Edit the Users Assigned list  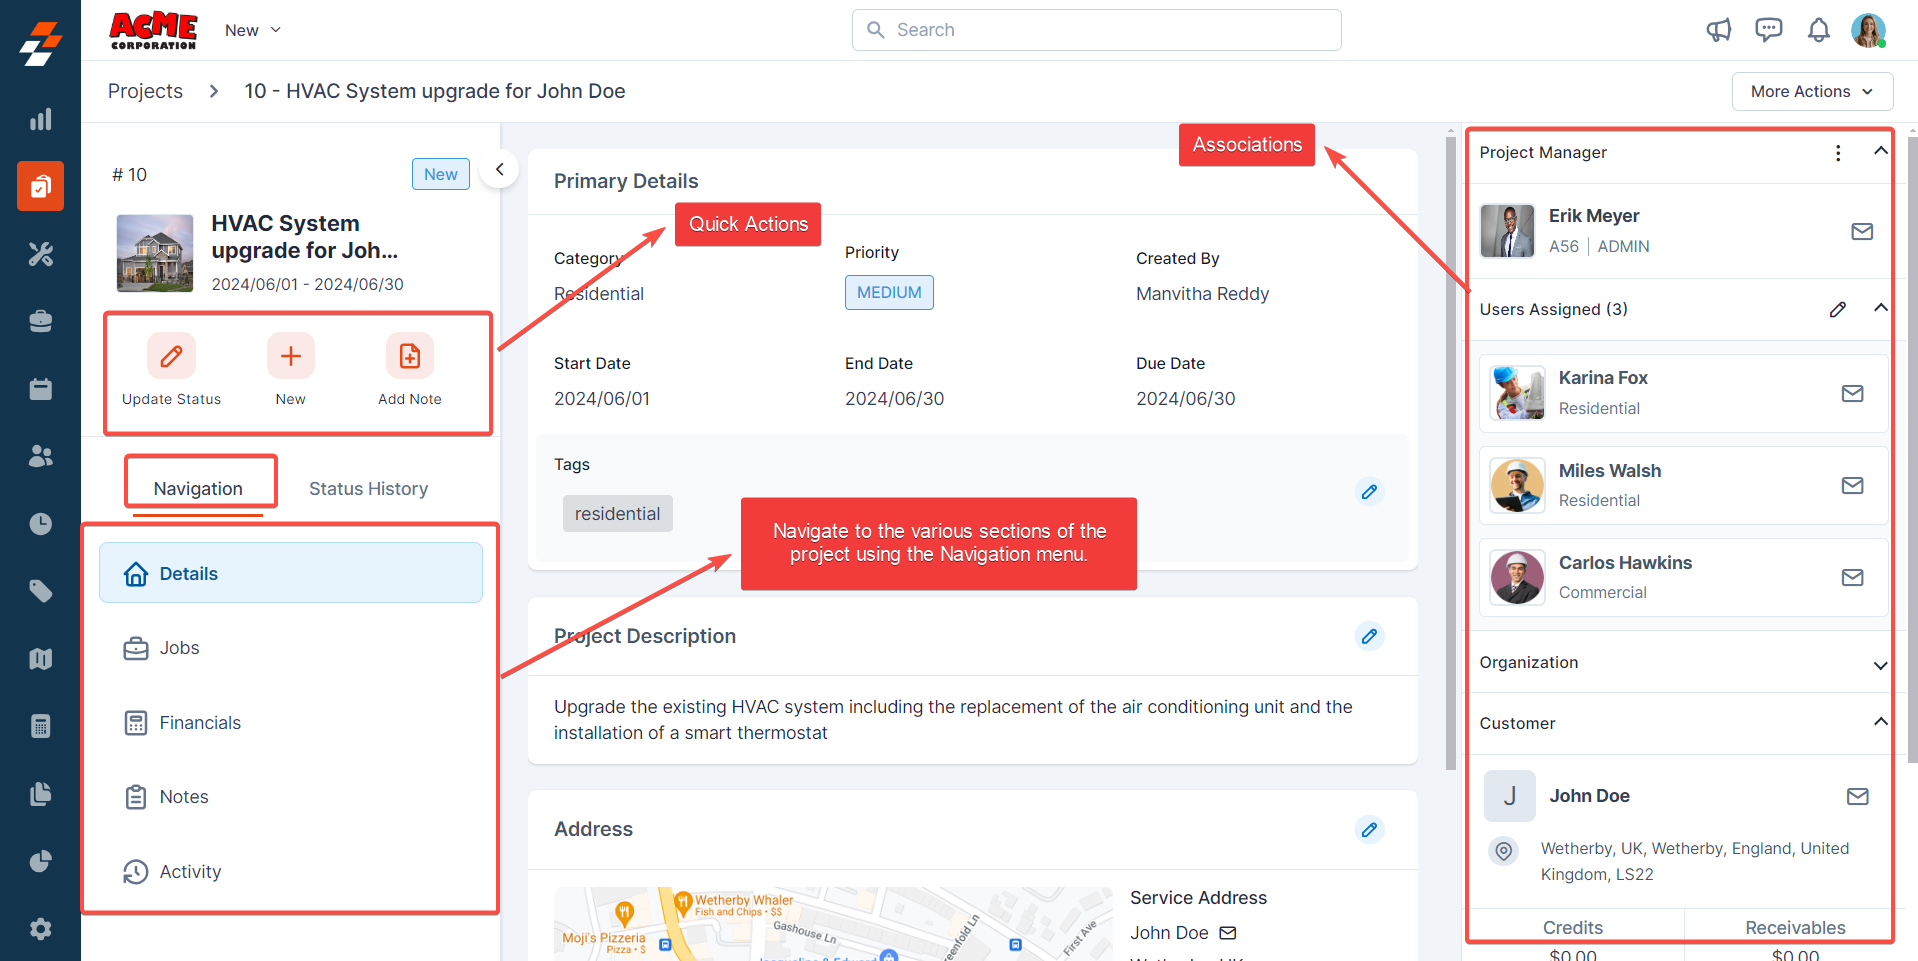click(1837, 309)
